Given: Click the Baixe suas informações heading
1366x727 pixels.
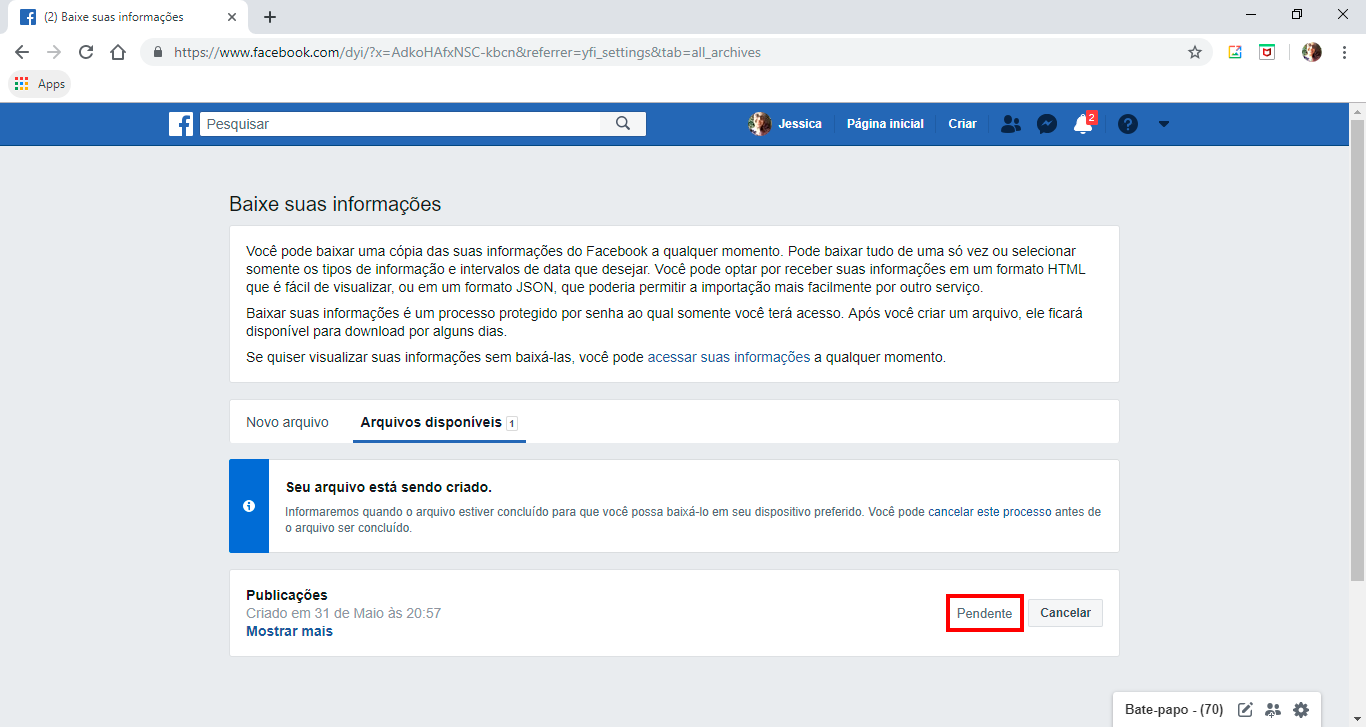Looking at the screenshot, I should (335, 204).
